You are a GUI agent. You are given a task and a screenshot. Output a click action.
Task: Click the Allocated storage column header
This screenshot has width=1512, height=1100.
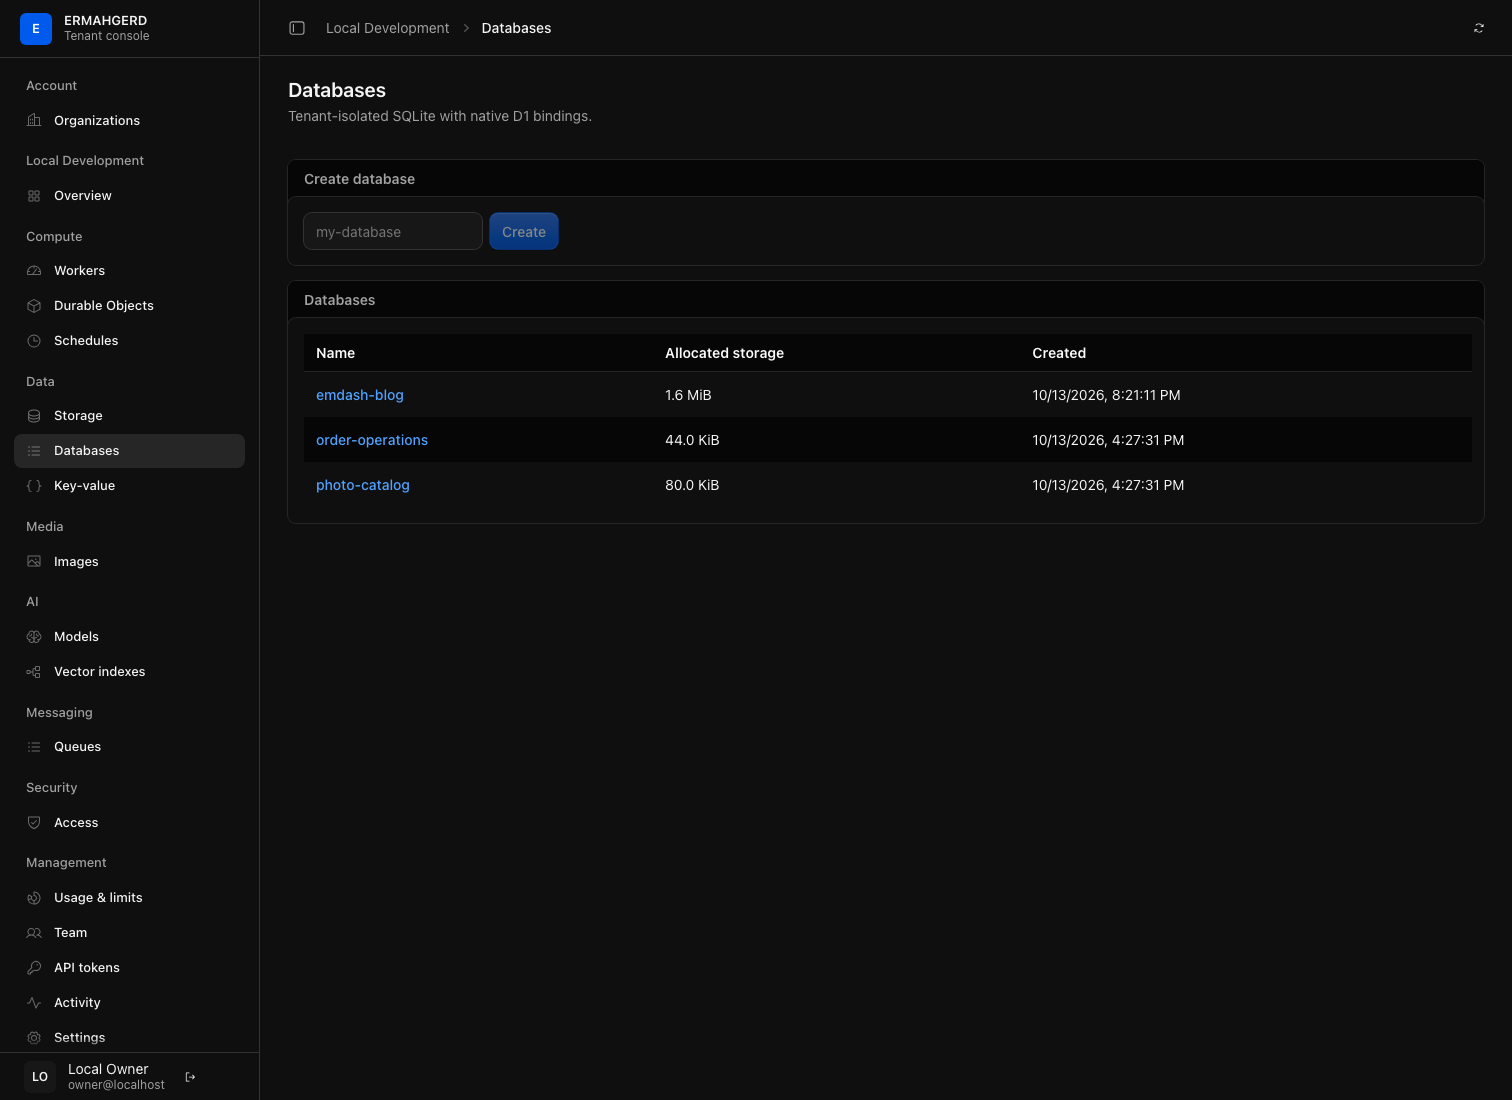pos(724,353)
